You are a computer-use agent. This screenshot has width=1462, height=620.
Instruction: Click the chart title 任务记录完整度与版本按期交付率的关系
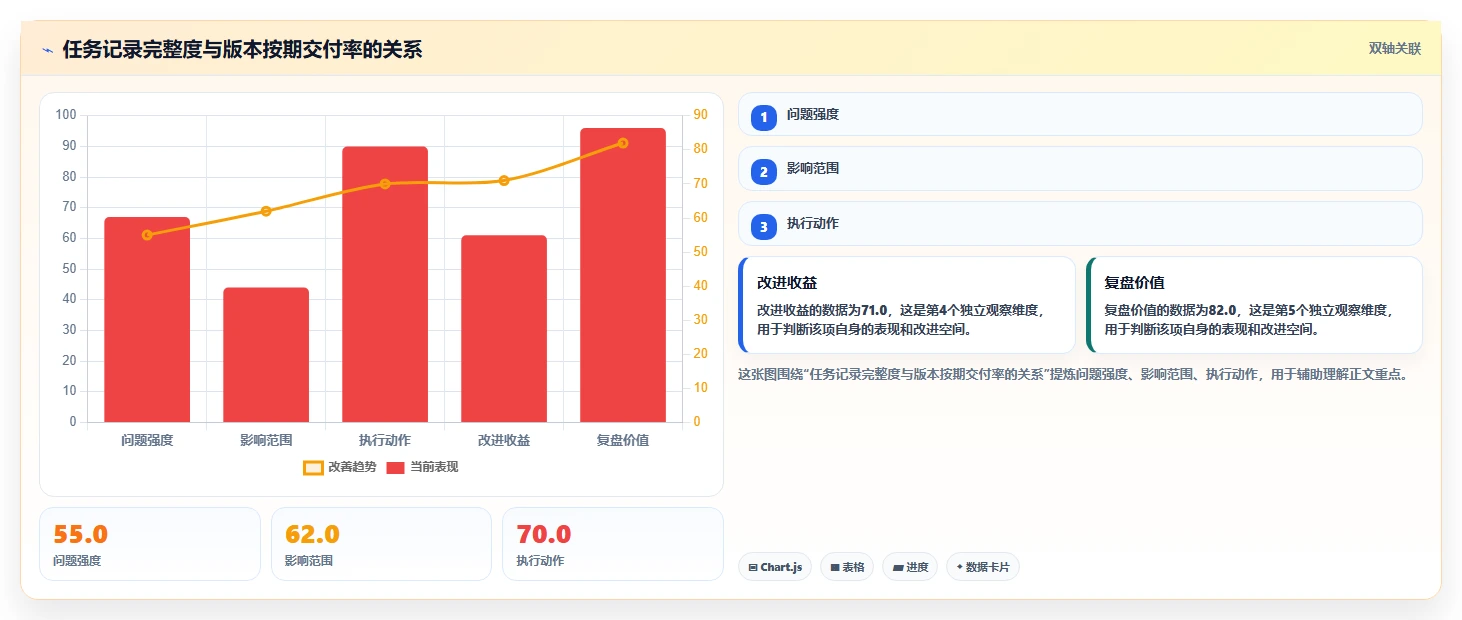(242, 50)
